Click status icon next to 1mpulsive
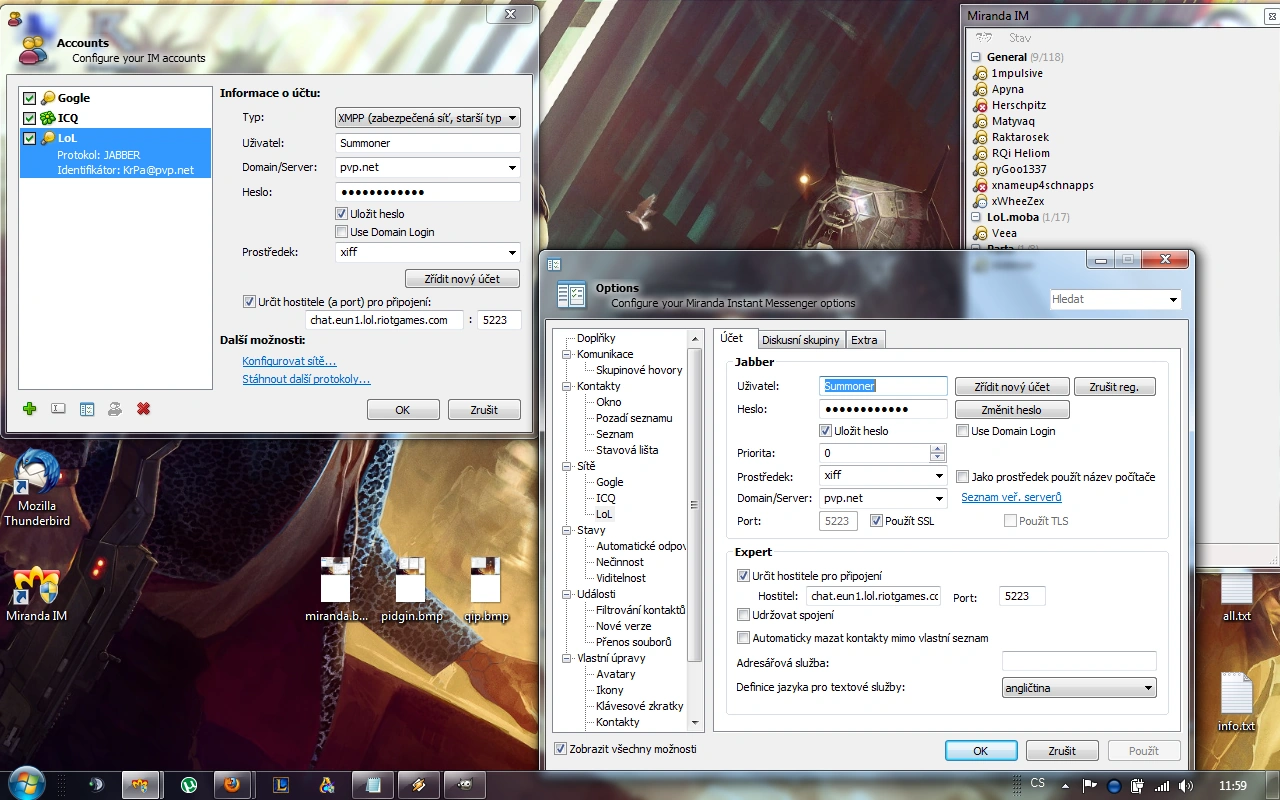Viewport: 1280px width, 800px height. click(x=981, y=73)
